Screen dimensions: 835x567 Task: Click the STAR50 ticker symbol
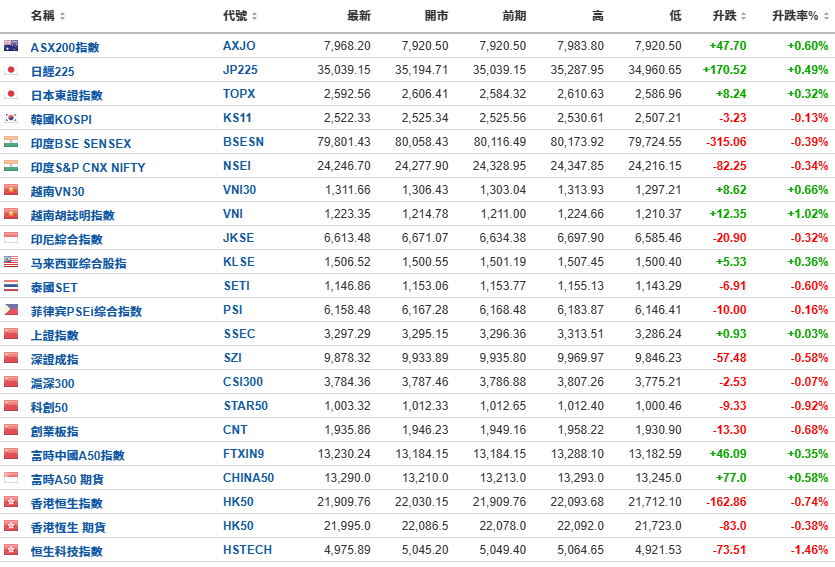tap(245, 406)
